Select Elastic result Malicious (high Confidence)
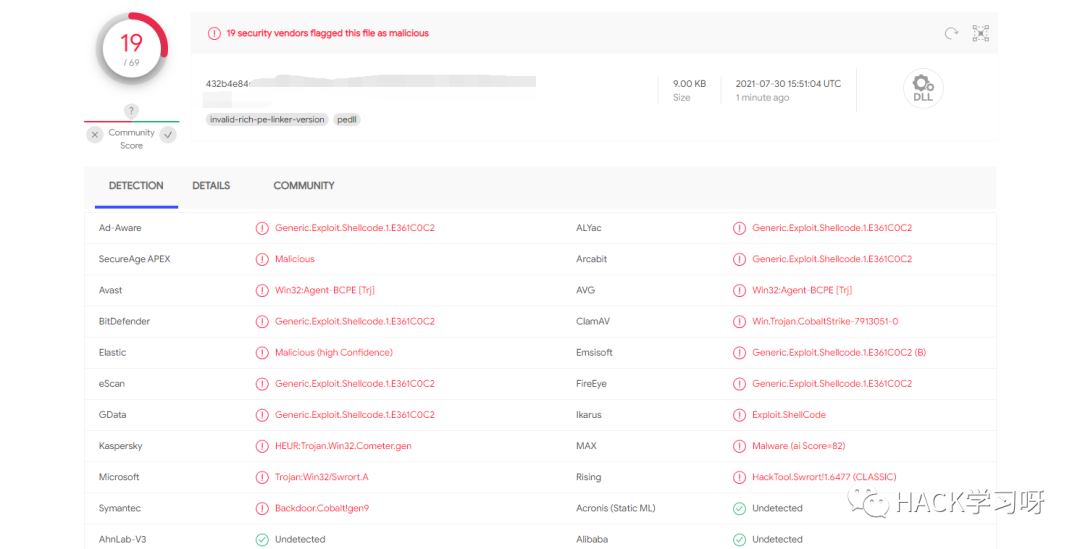Image resolution: width=1080 pixels, height=549 pixels. 334,353
